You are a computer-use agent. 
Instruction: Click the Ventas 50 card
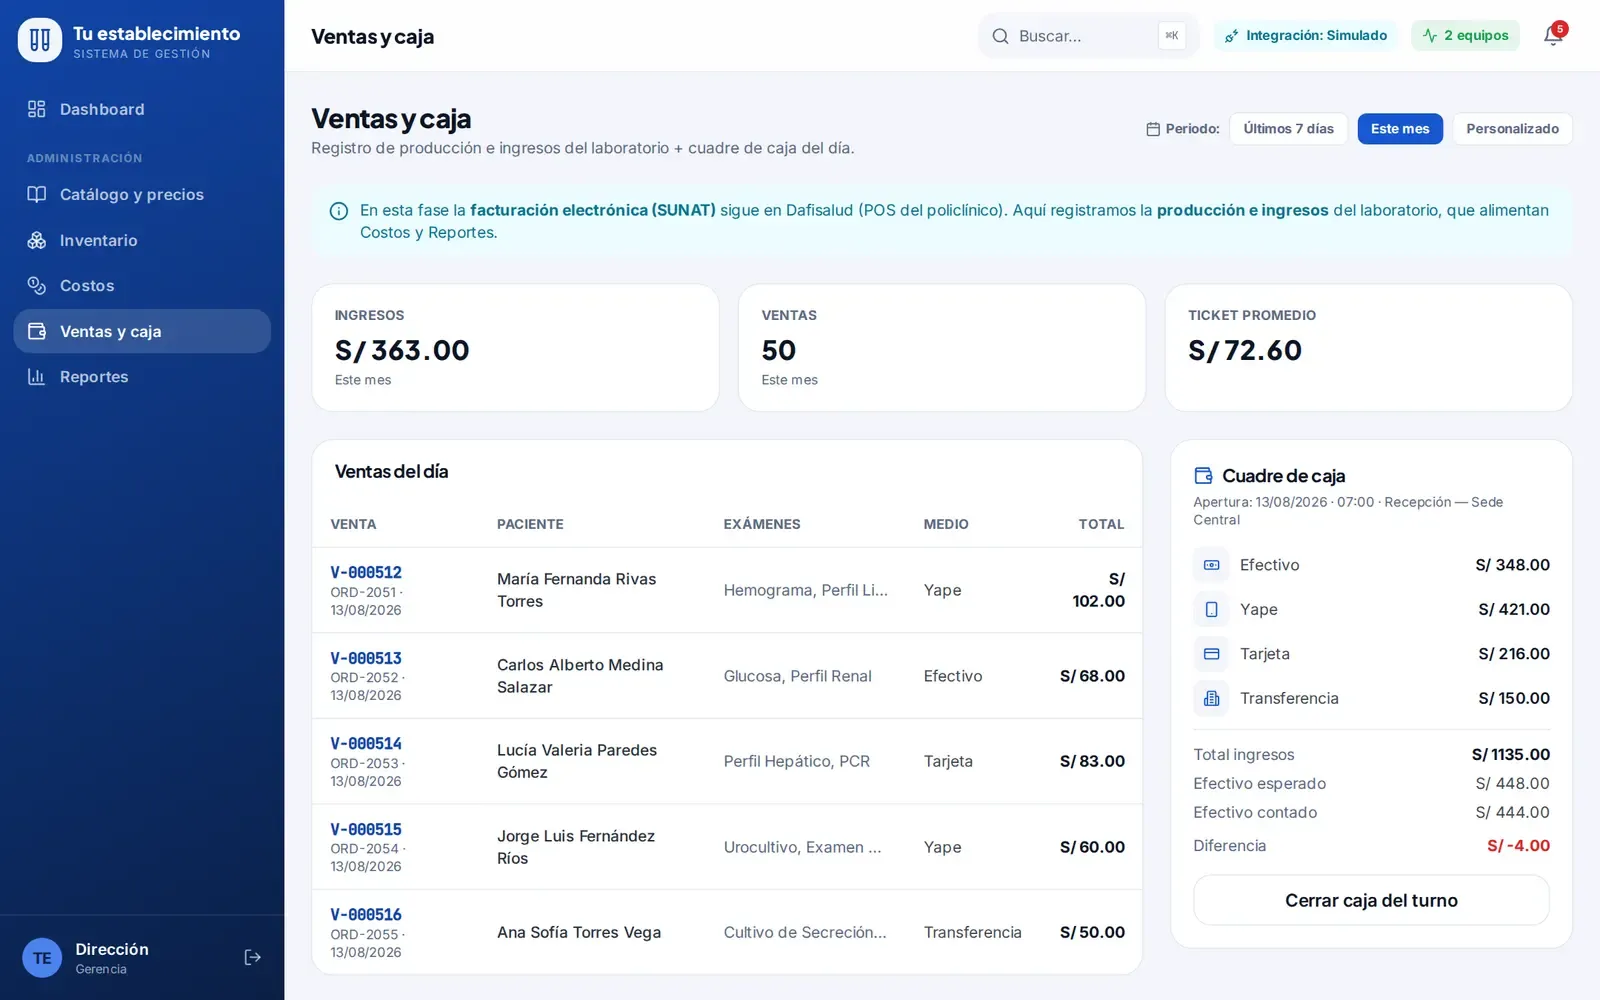942,348
